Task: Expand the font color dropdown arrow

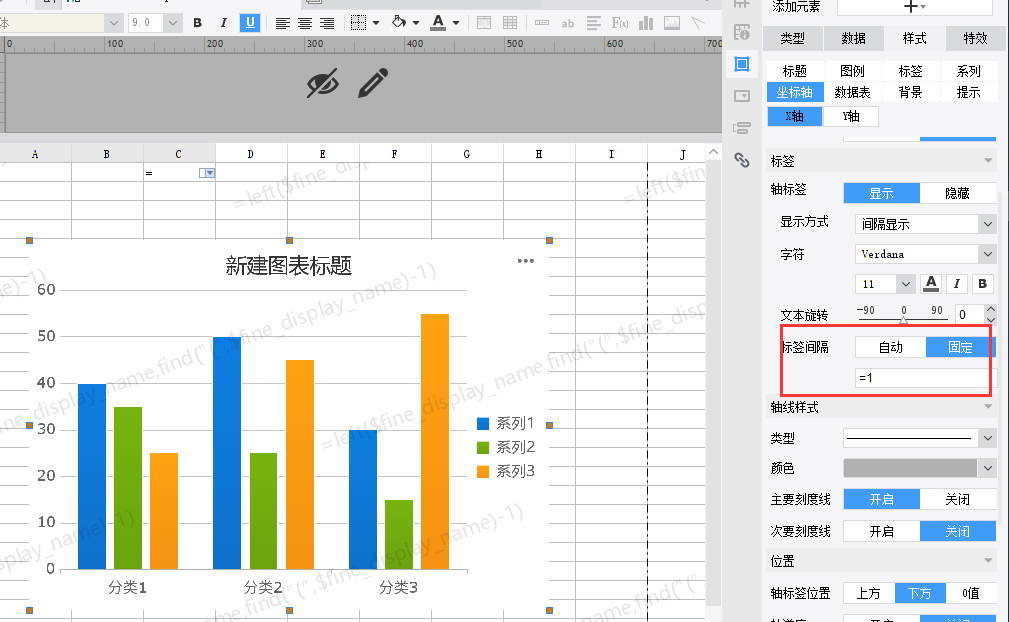Action: [x=456, y=23]
